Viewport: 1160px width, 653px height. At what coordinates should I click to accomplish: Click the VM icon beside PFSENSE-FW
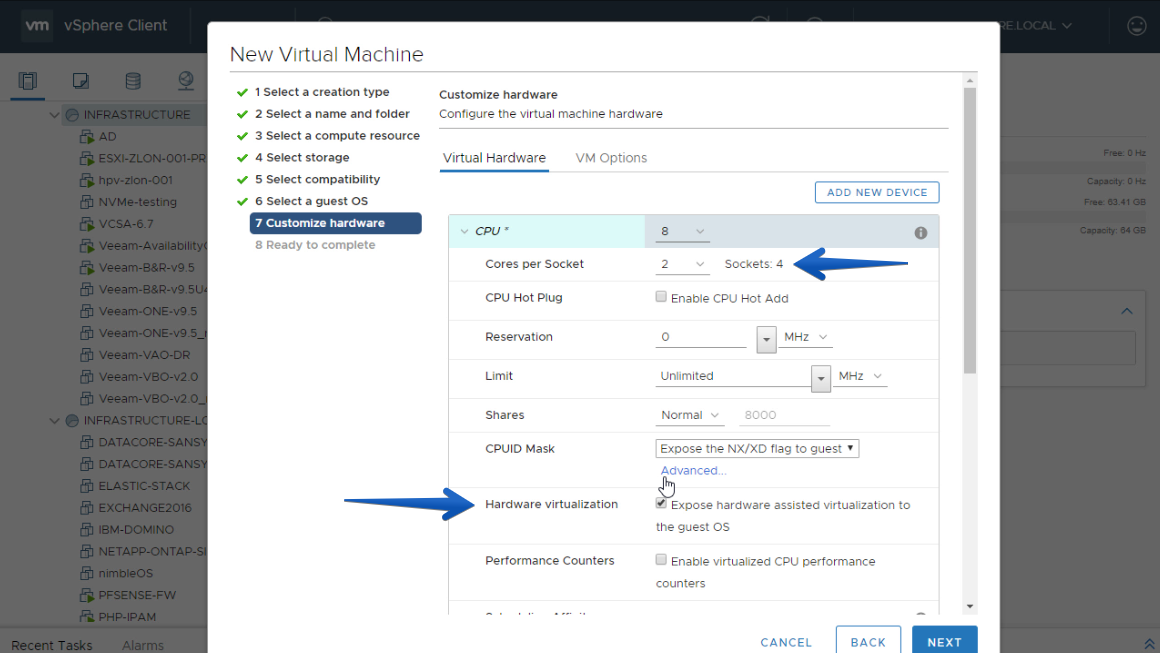click(87, 595)
